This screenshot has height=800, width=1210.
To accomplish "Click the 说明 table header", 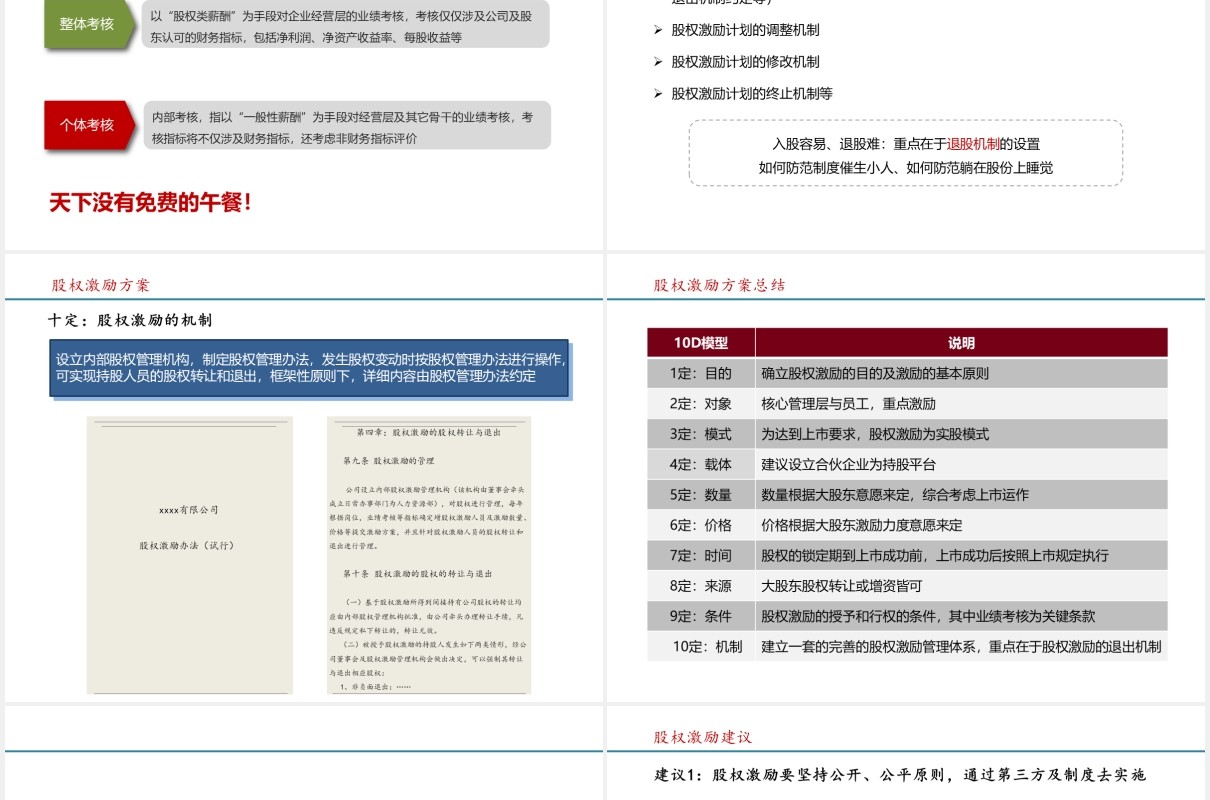I will 961,343.
